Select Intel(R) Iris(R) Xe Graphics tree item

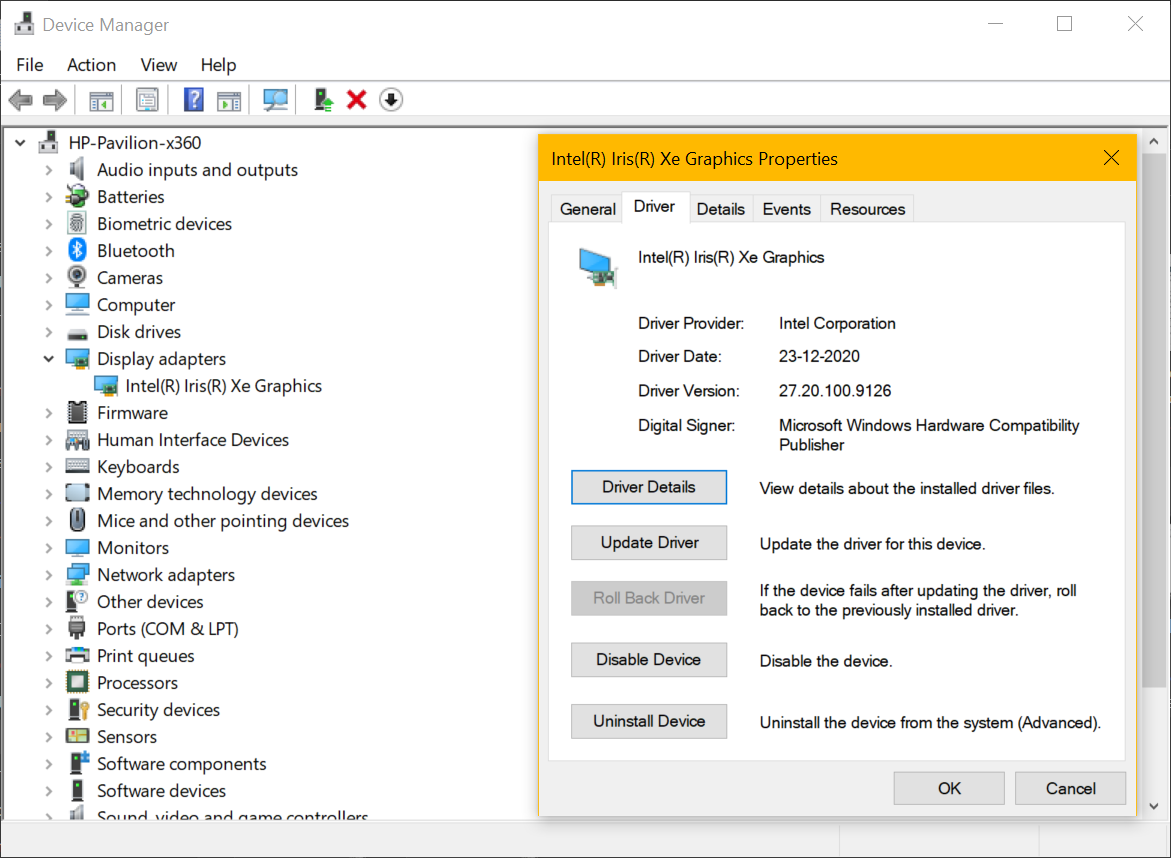223,386
